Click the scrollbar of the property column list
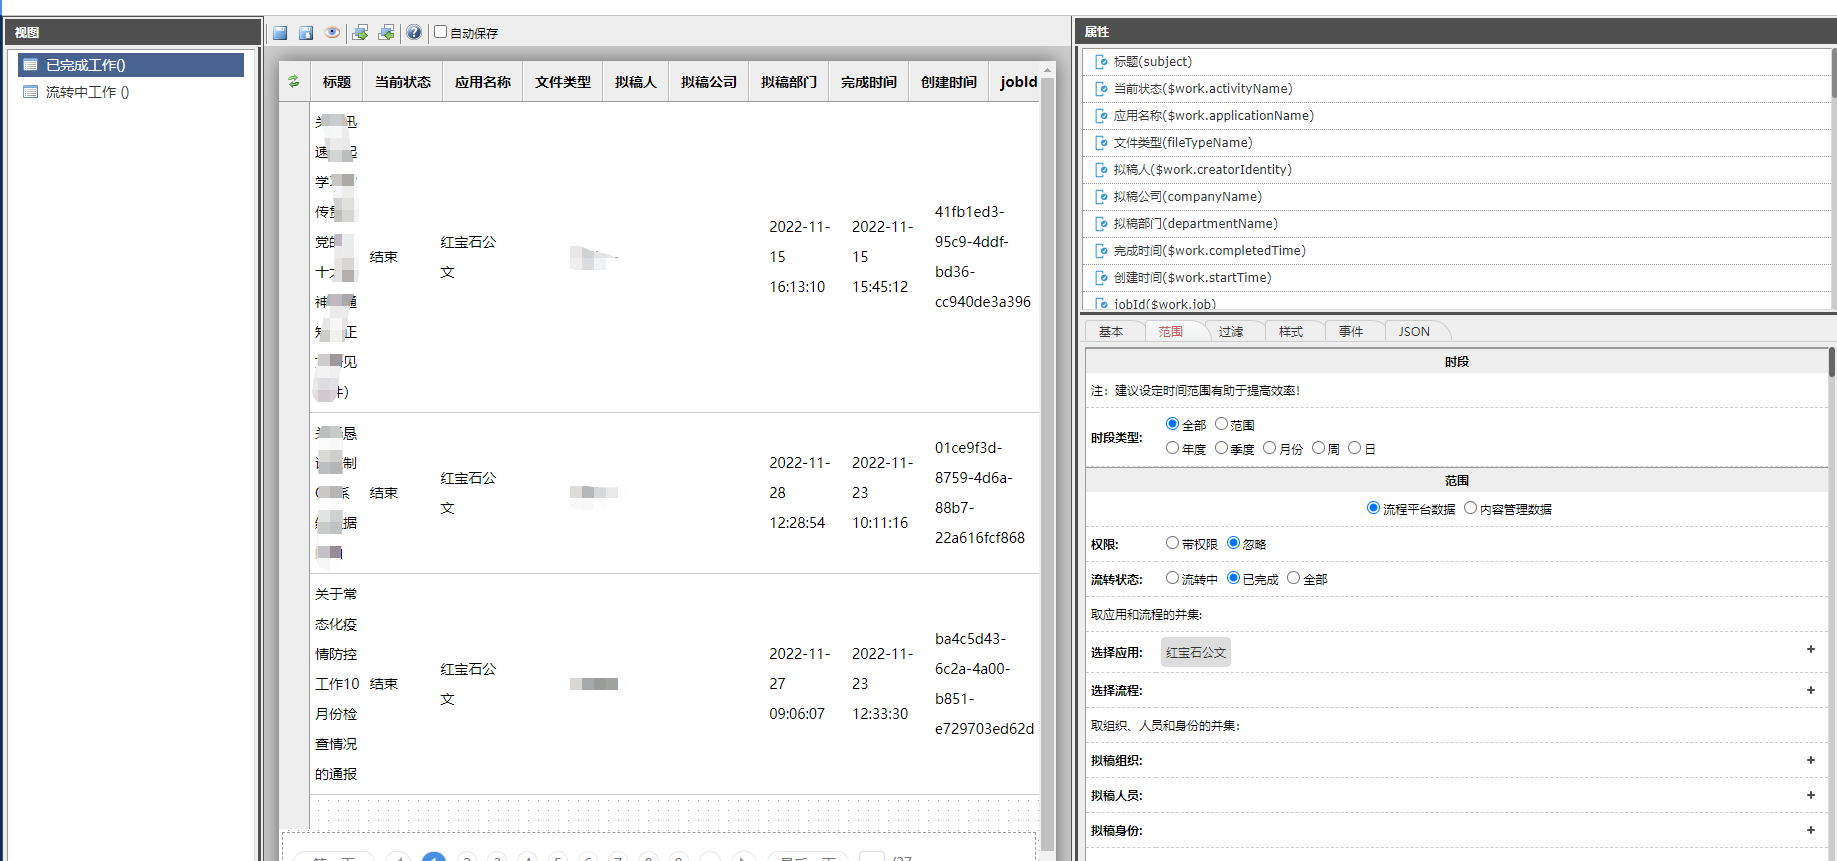The width and height of the screenshot is (1837, 861). click(x=1833, y=73)
